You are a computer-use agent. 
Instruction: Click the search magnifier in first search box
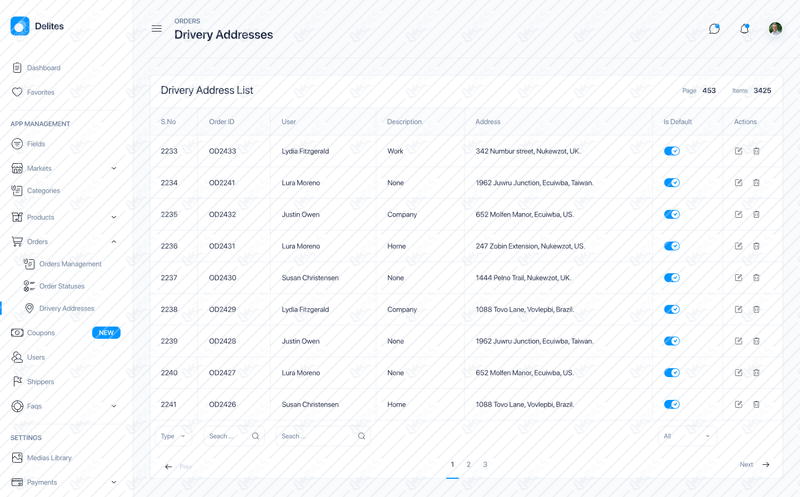pos(256,436)
